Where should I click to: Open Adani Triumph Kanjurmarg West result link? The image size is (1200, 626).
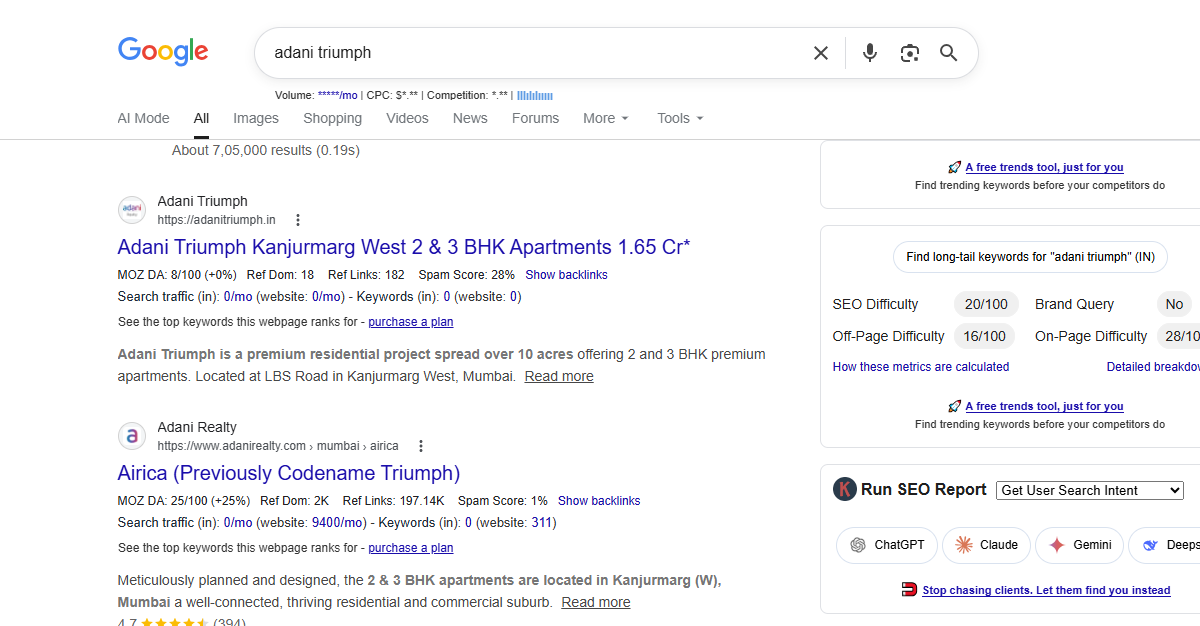click(x=404, y=247)
